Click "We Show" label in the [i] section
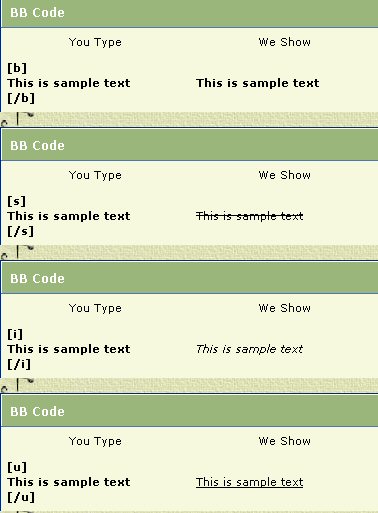378x513 pixels. [285, 308]
